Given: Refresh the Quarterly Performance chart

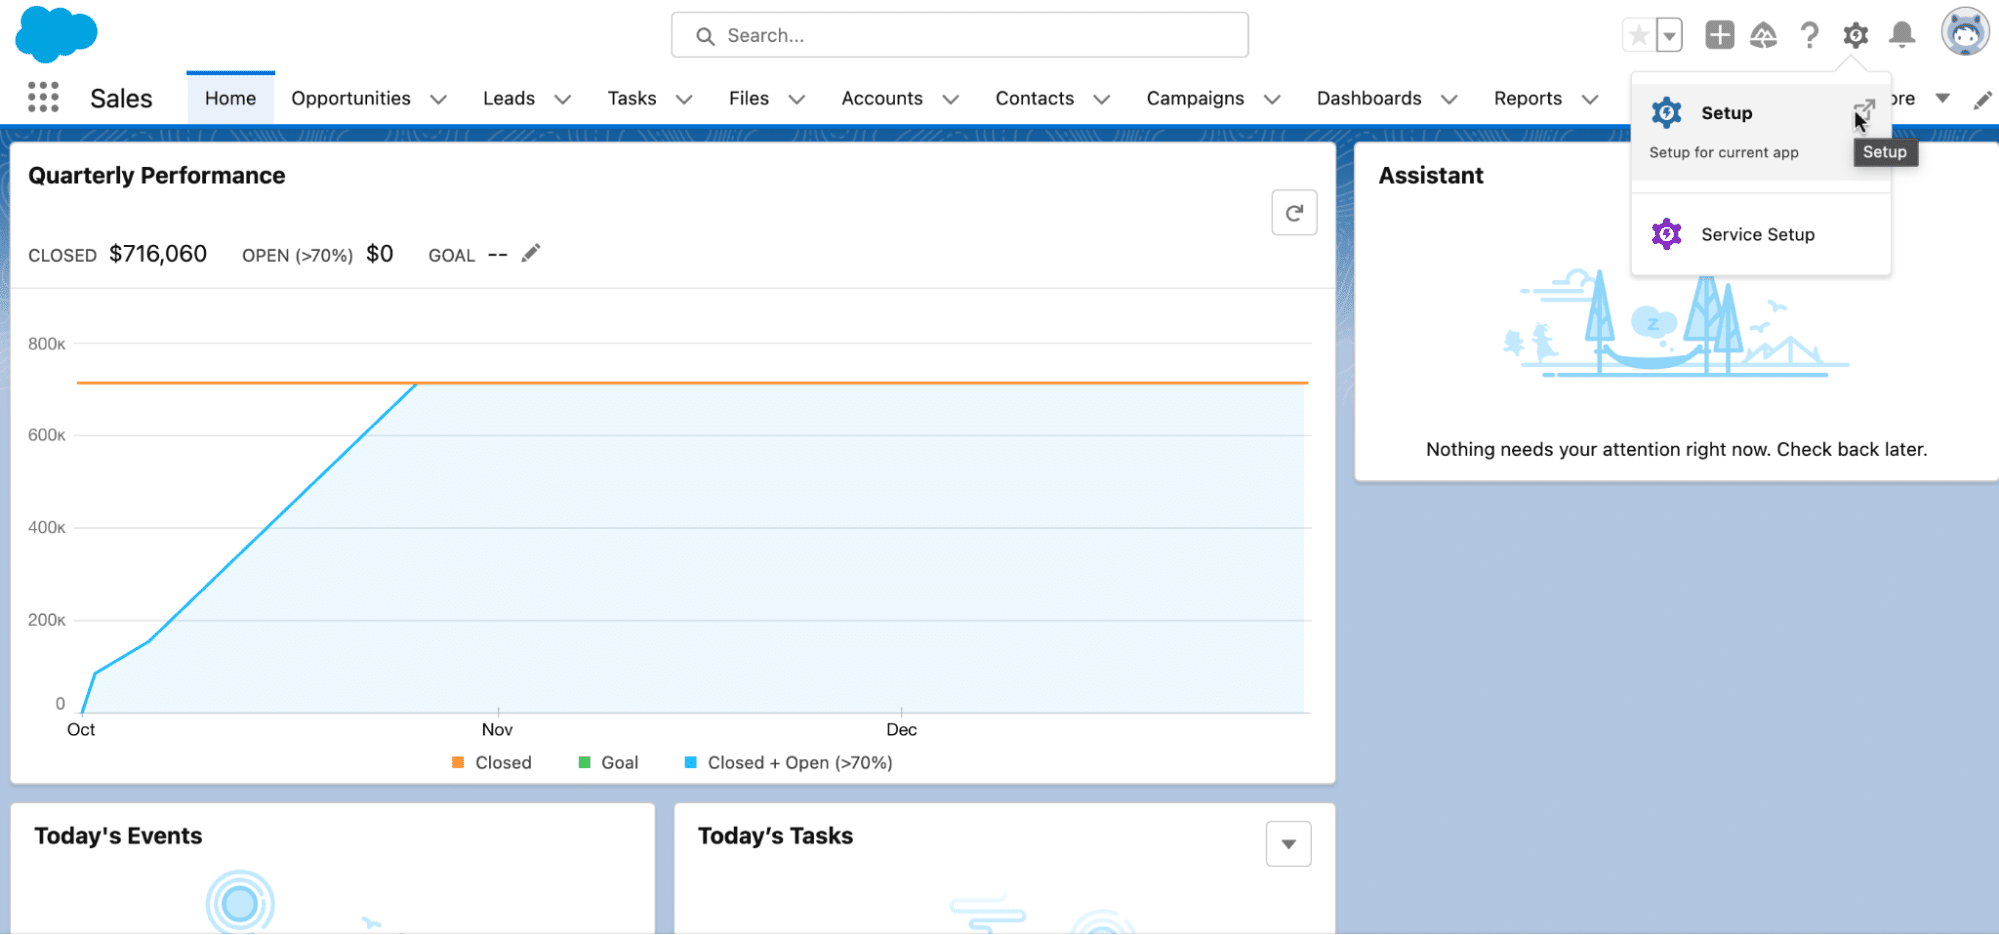Looking at the screenshot, I should click(x=1294, y=212).
